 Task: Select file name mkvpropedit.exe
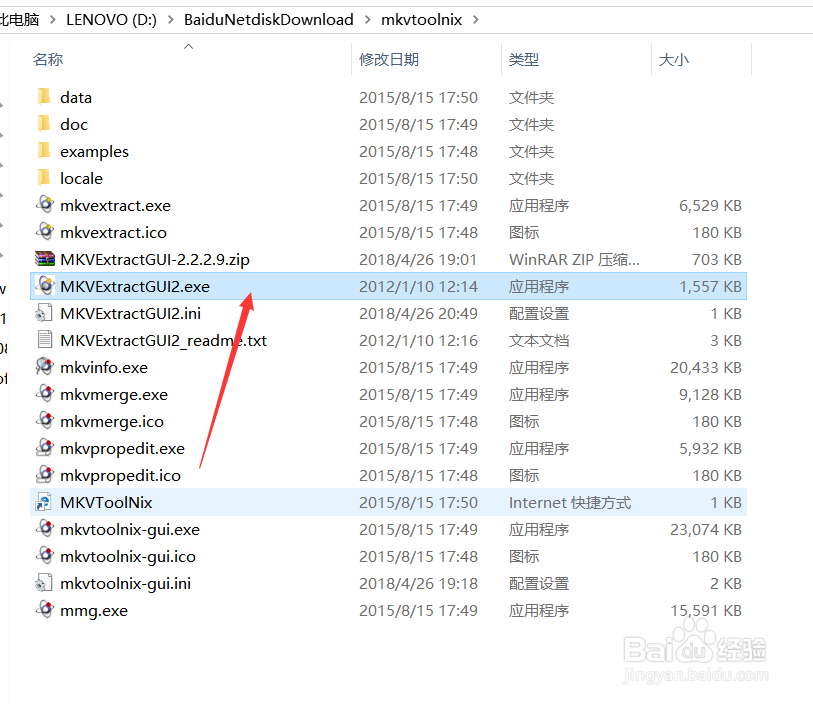point(122,448)
